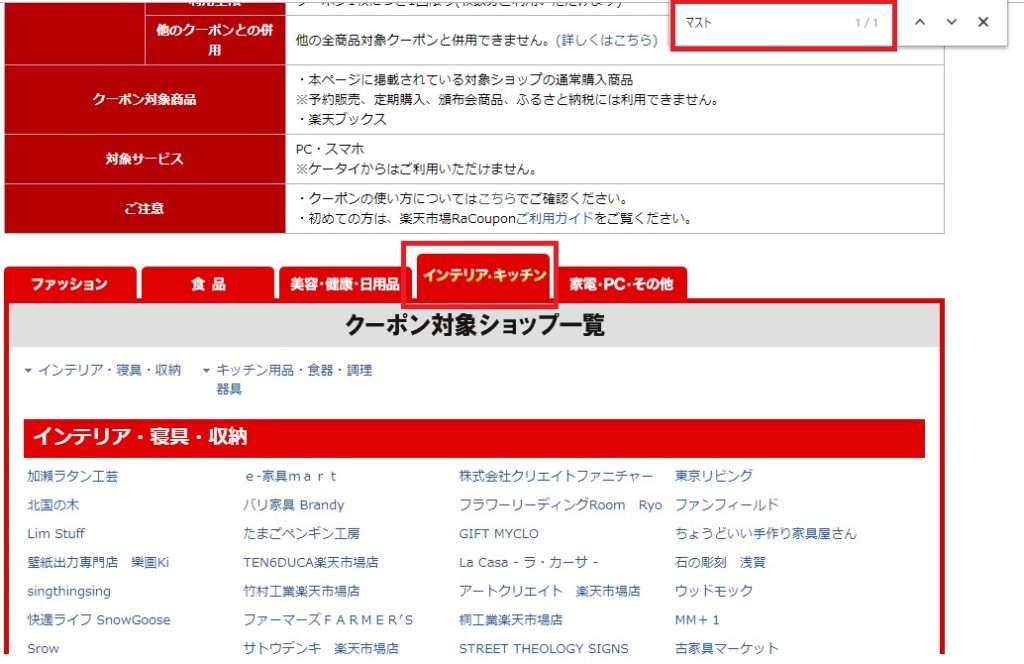This screenshot has height=664, width=1024.
Task: Open shop 北国の木
Action: coord(53,505)
